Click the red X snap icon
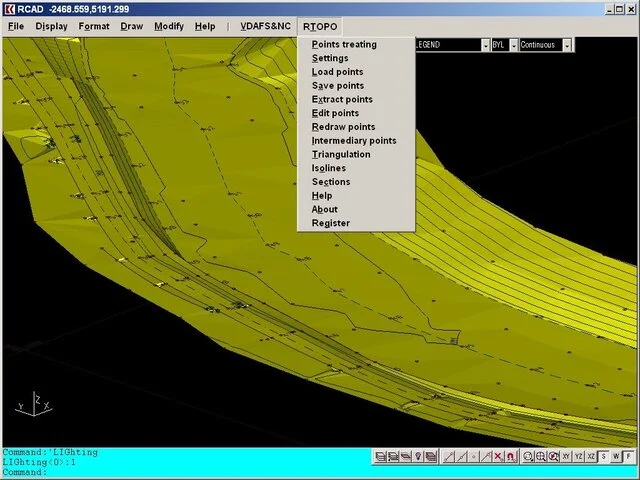Viewport: 640px width, 480px height. point(497,456)
